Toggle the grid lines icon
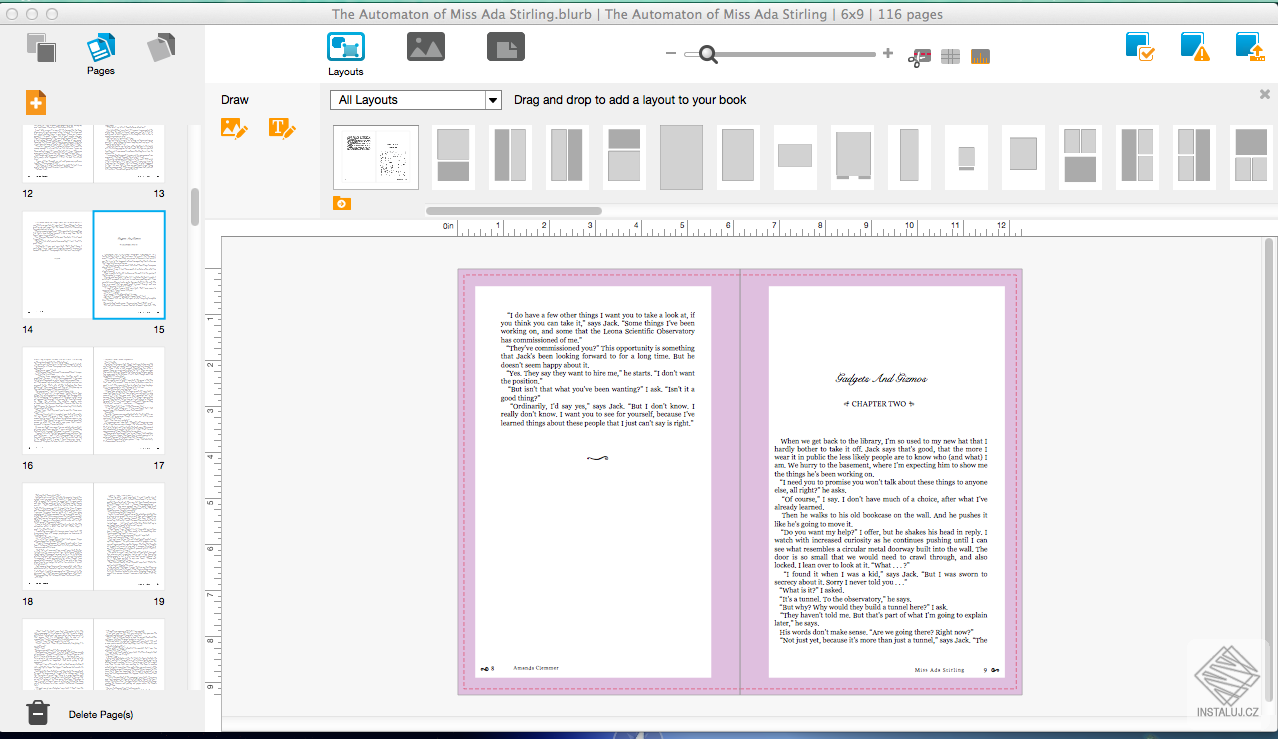 950,57
